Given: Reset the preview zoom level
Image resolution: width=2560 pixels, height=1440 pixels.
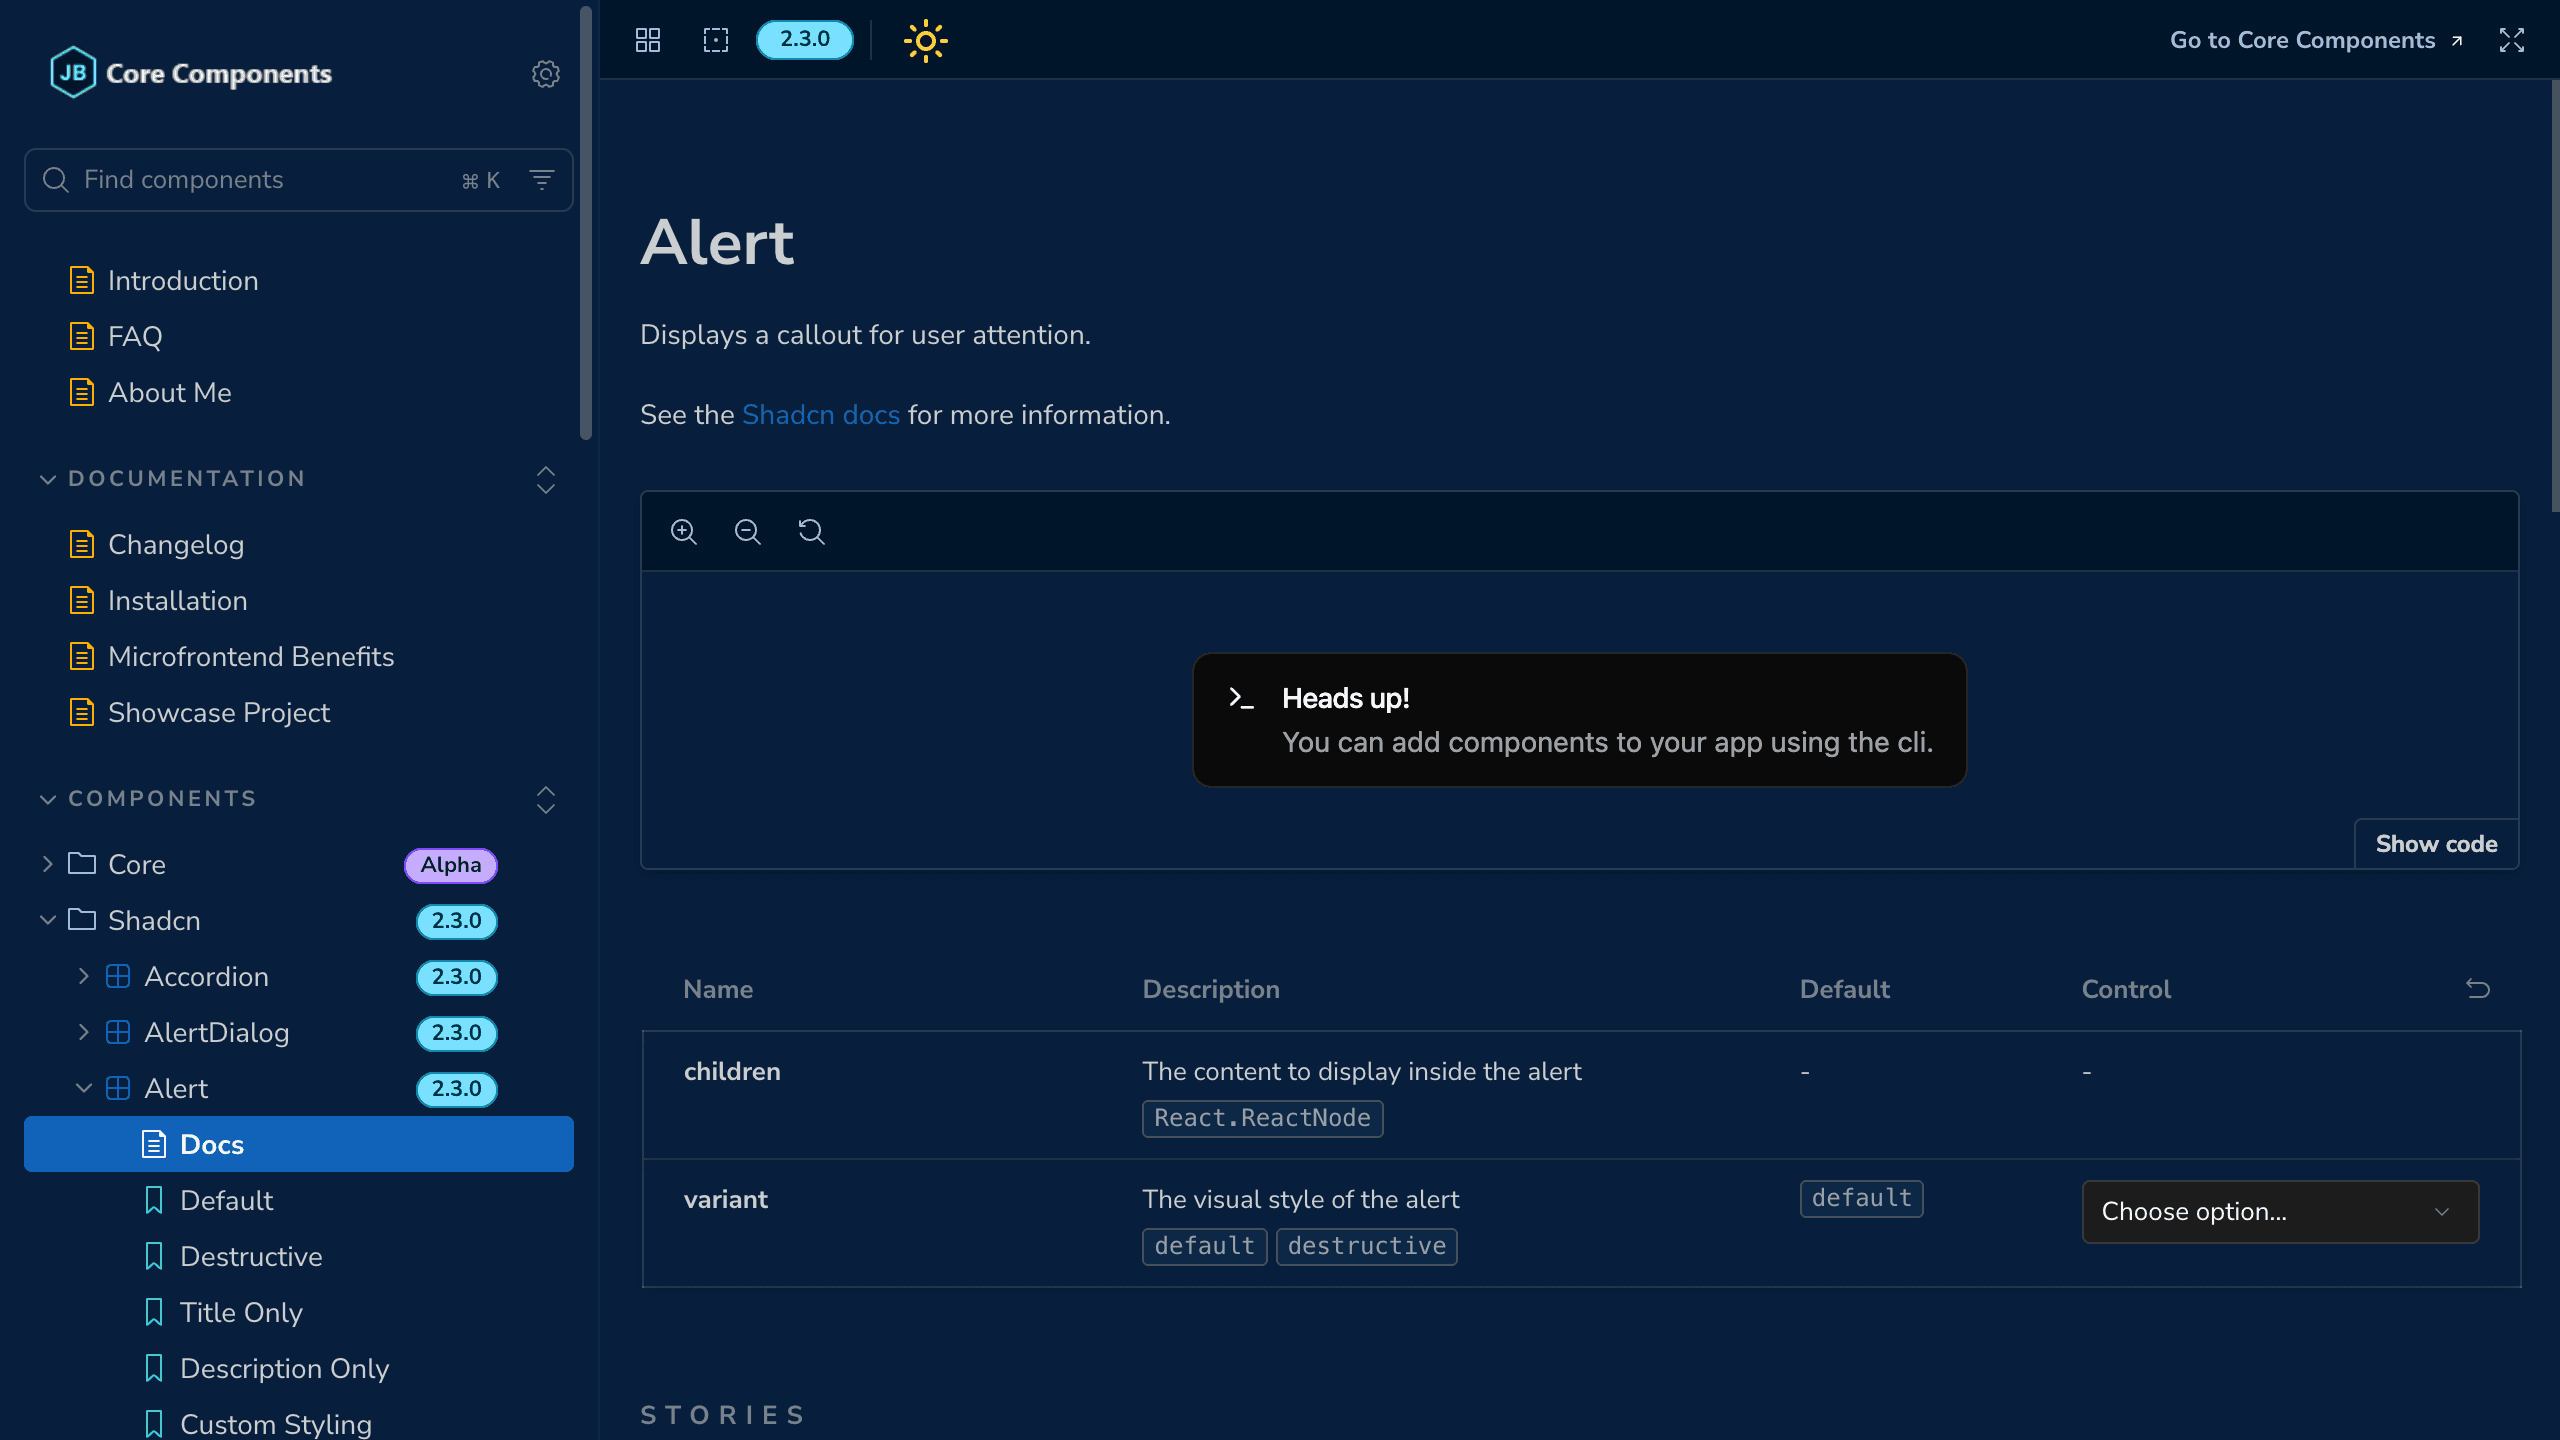Looking at the screenshot, I should pos(811,531).
